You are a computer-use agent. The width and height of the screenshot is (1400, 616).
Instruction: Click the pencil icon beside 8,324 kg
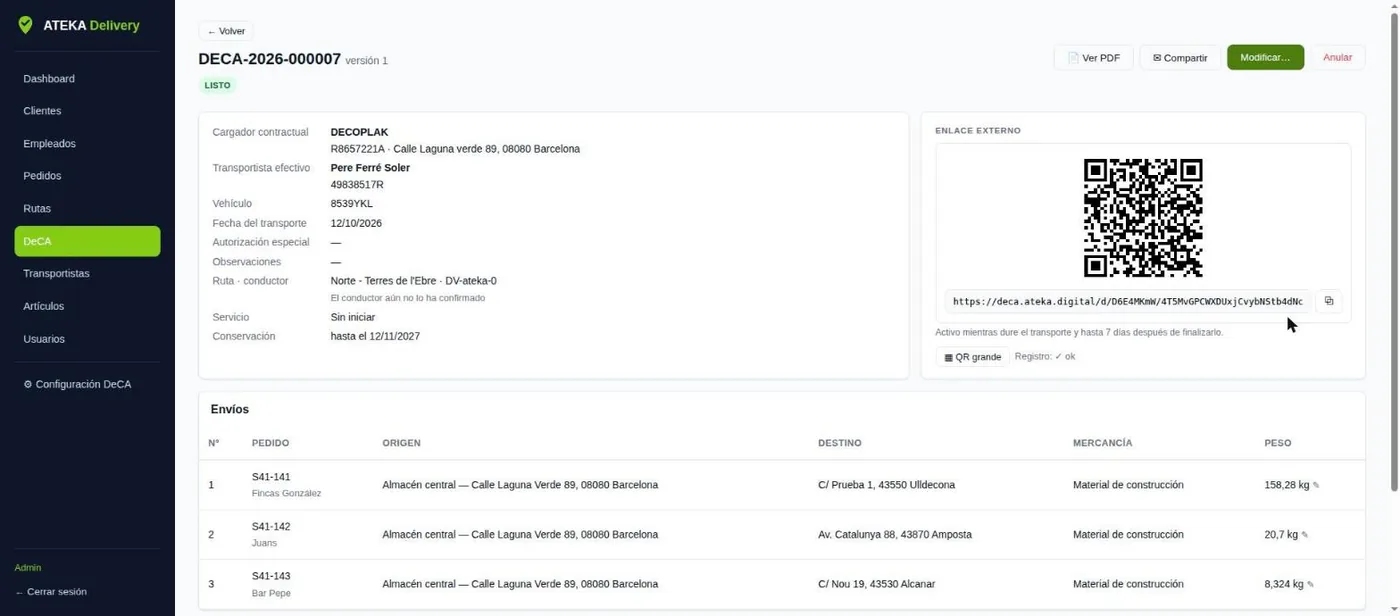tap(1311, 585)
